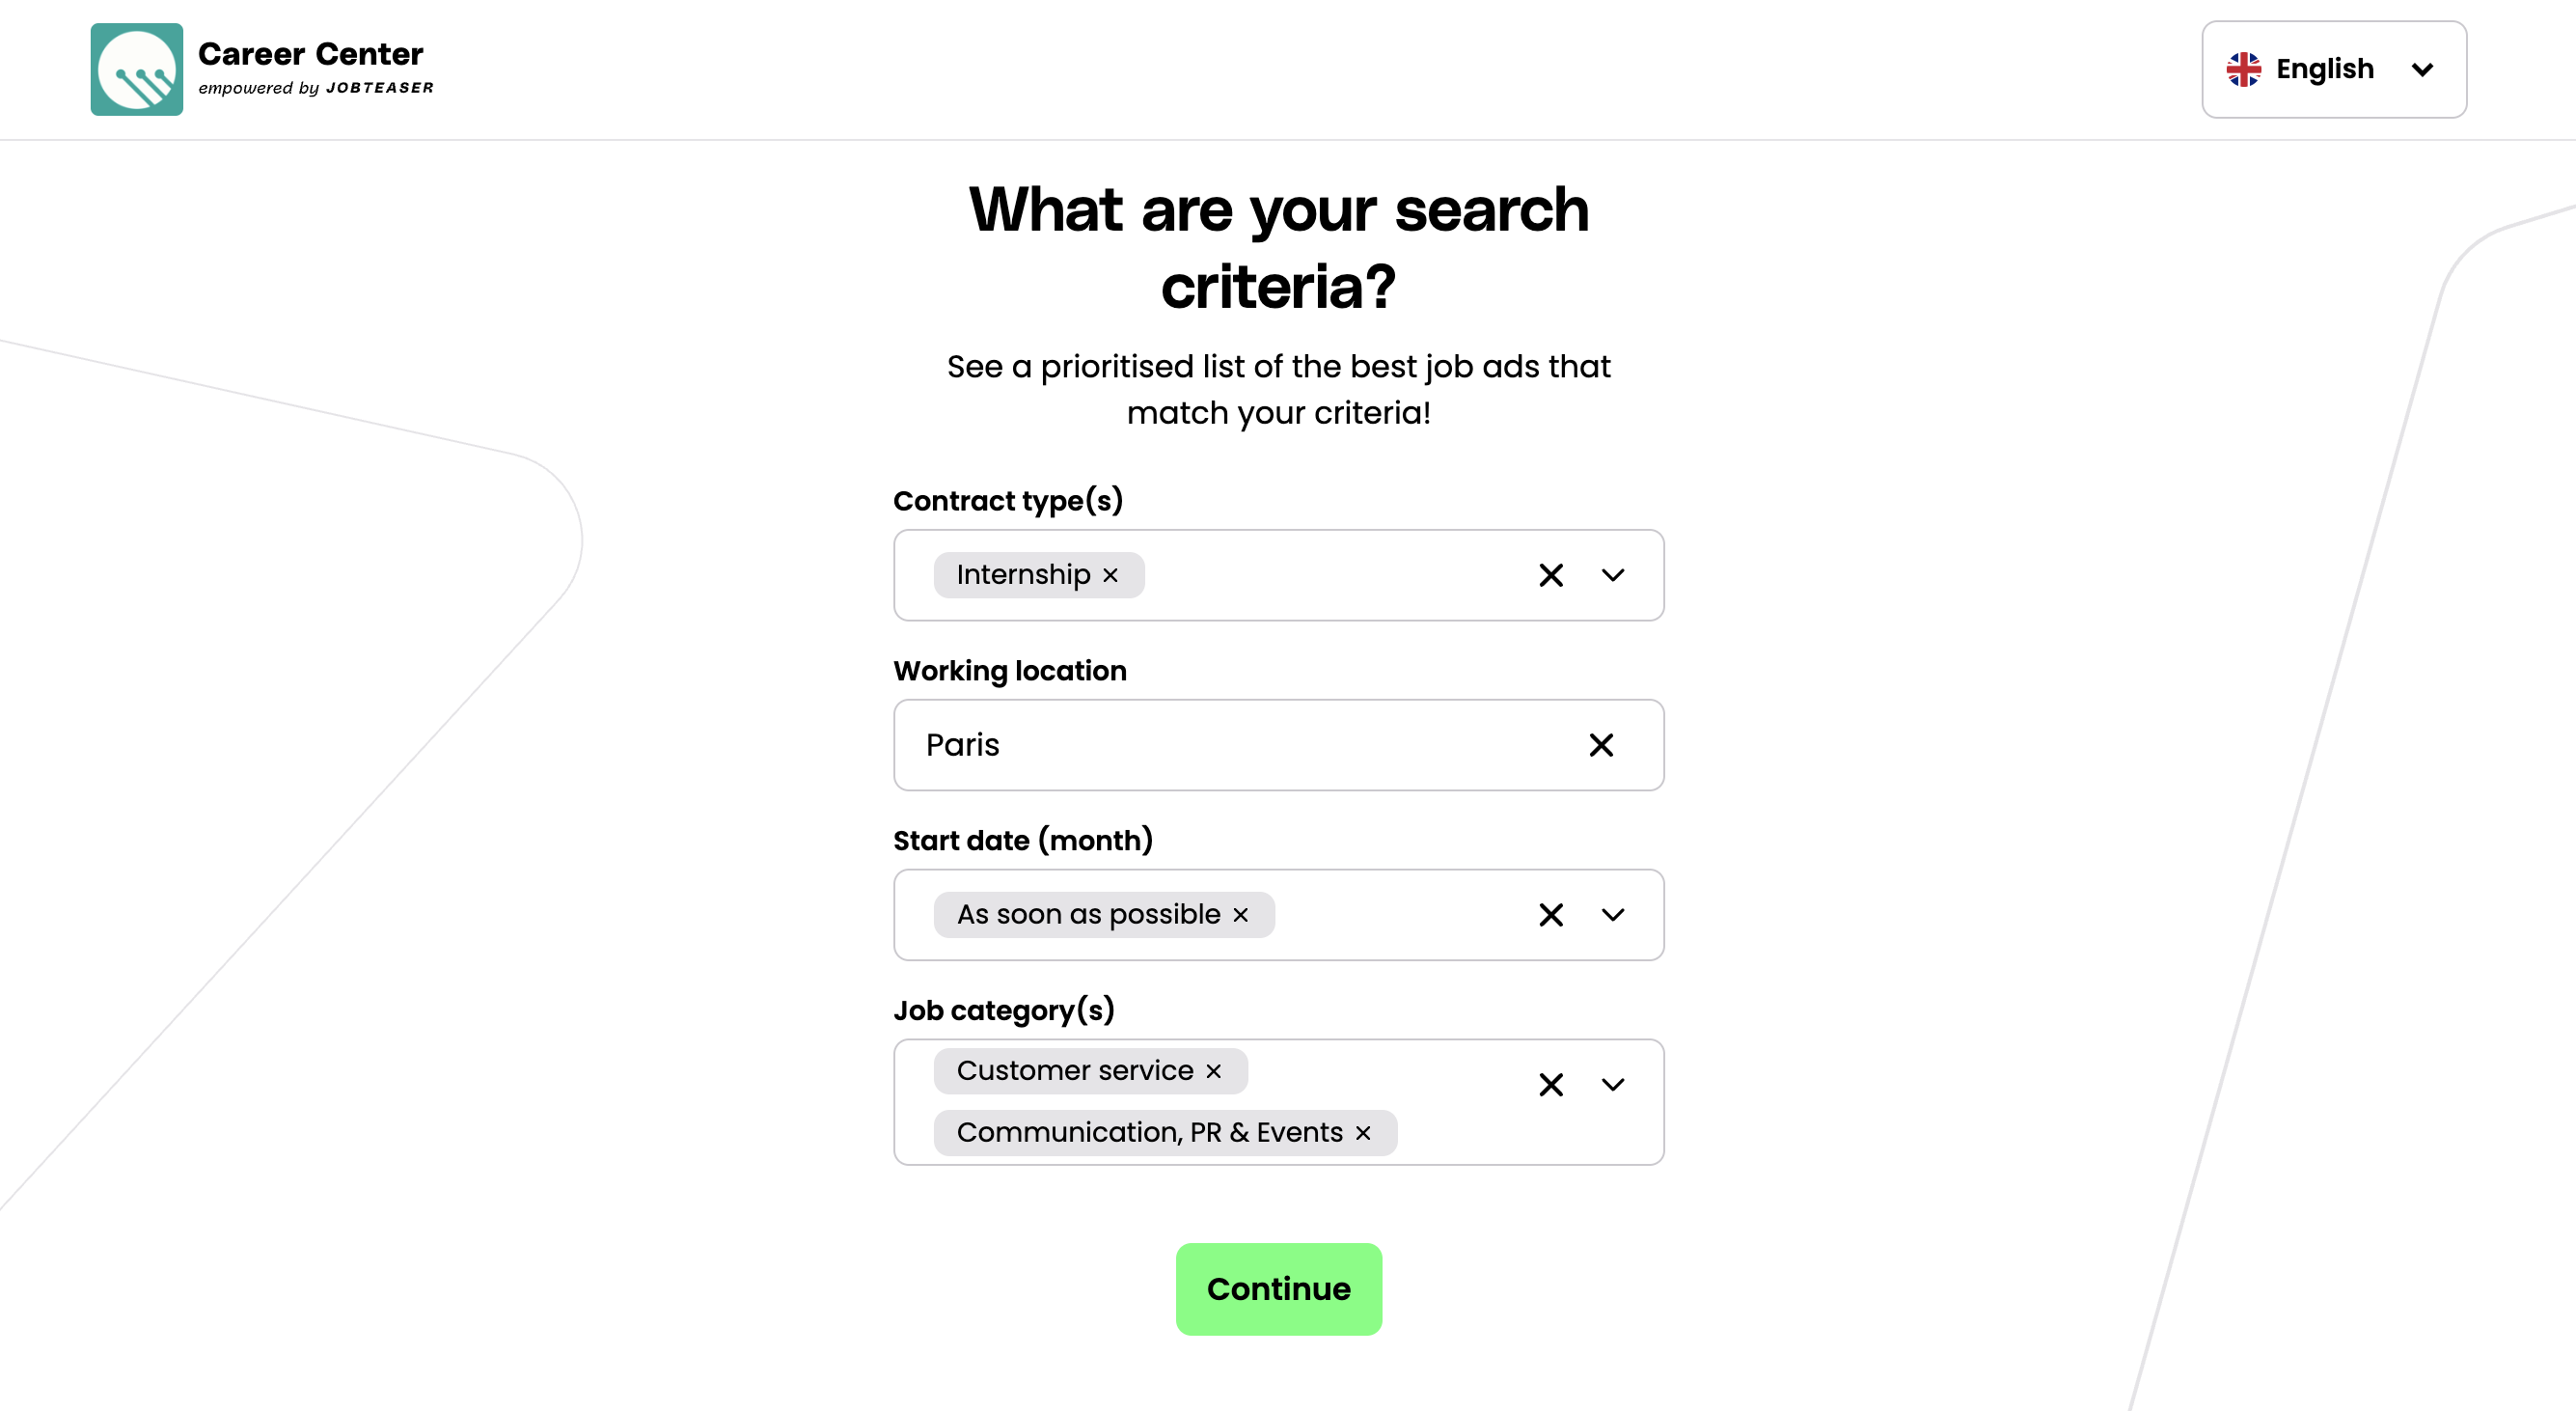This screenshot has width=2576, height=1411.
Task: Click the UK flag icon
Action: coord(2243,69)
